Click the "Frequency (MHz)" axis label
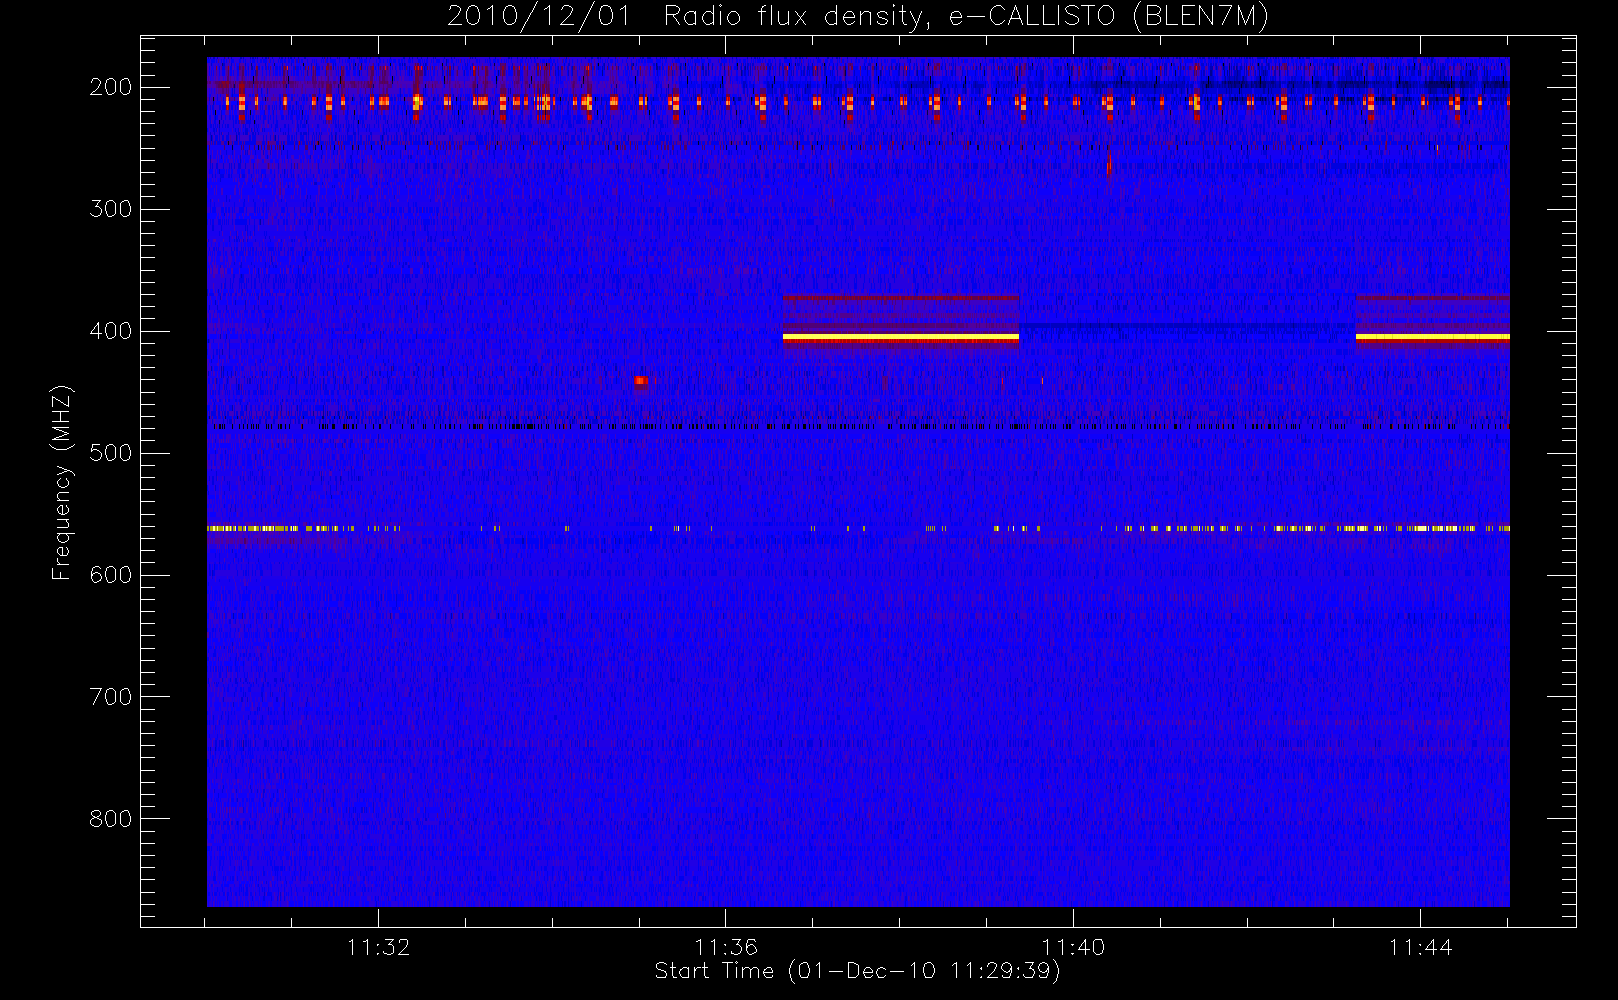 [62, 482]
